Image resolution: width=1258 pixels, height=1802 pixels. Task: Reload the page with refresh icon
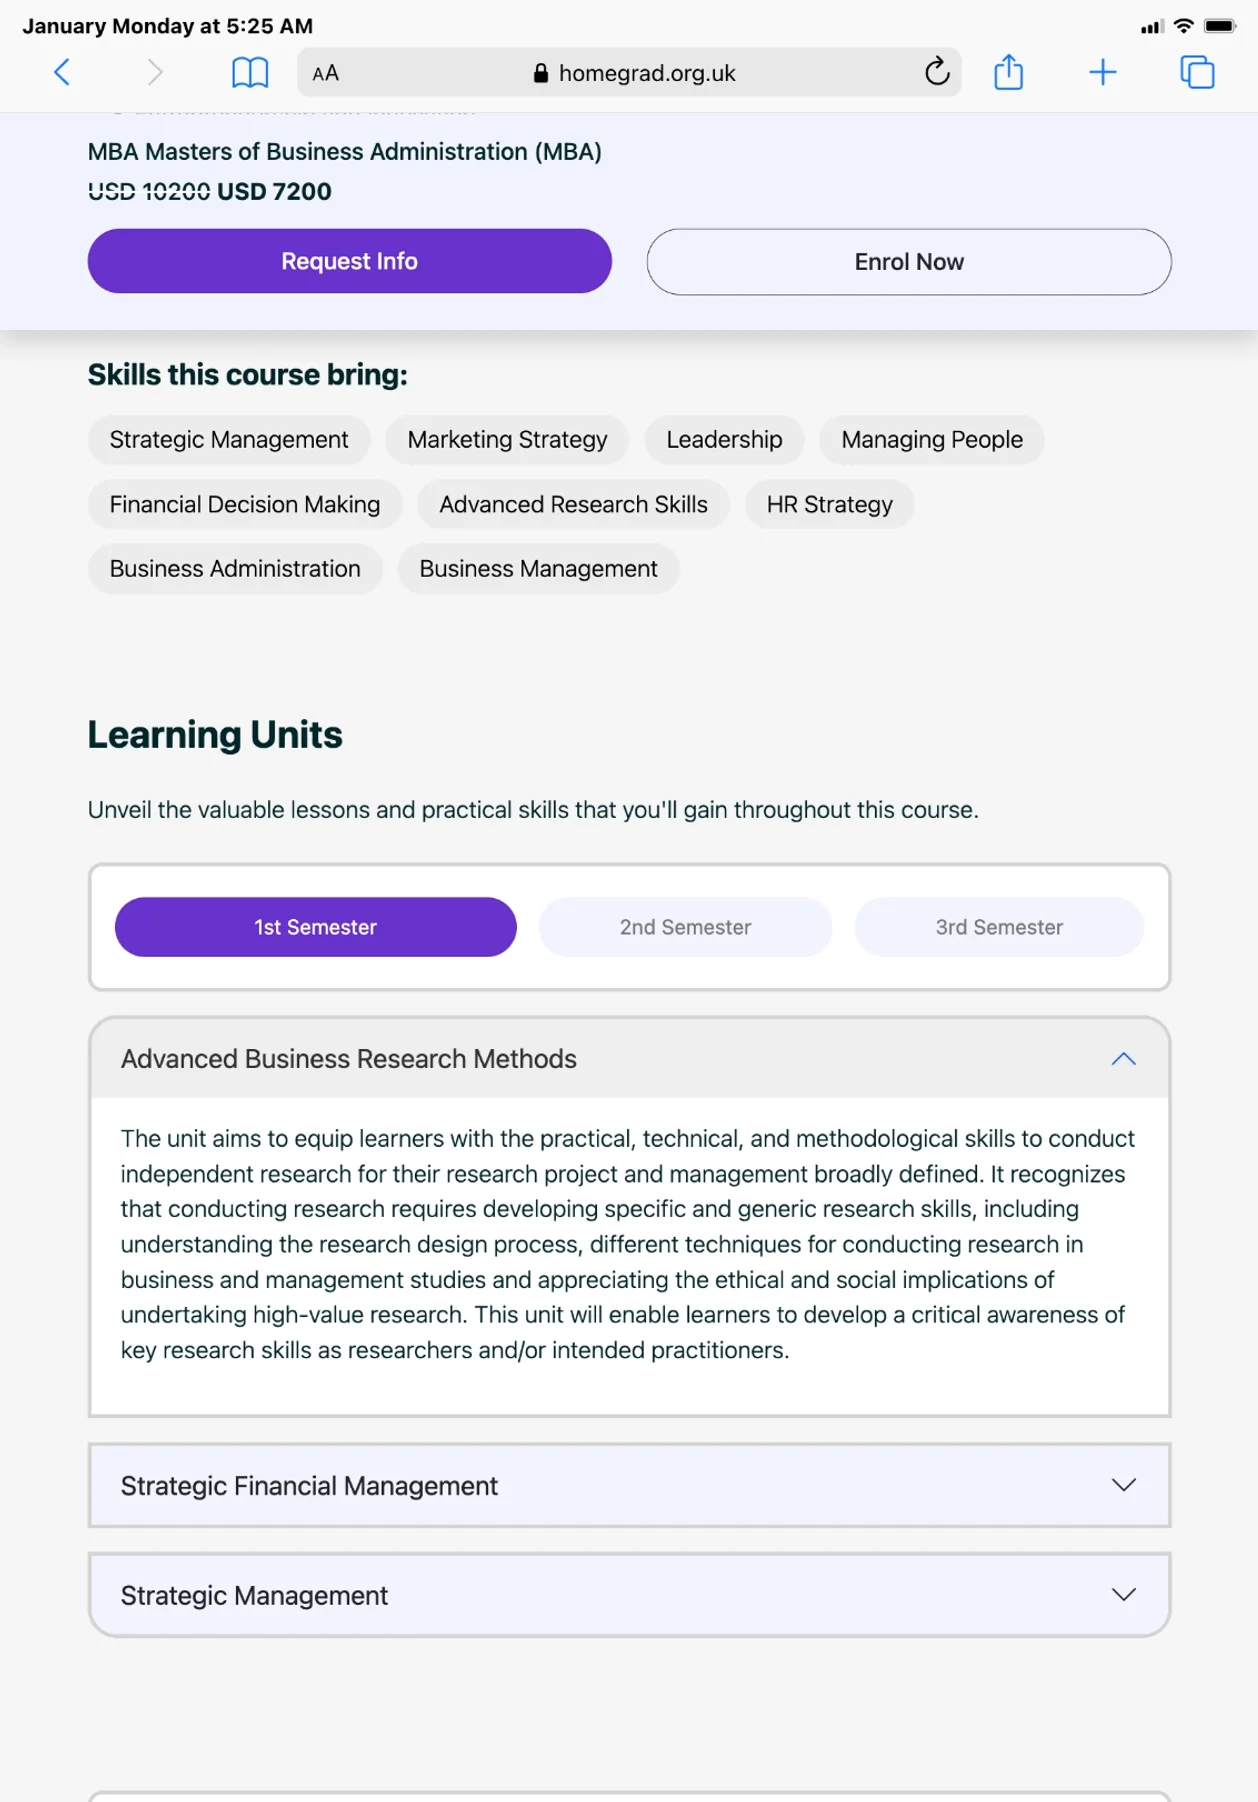pos(936,72)
